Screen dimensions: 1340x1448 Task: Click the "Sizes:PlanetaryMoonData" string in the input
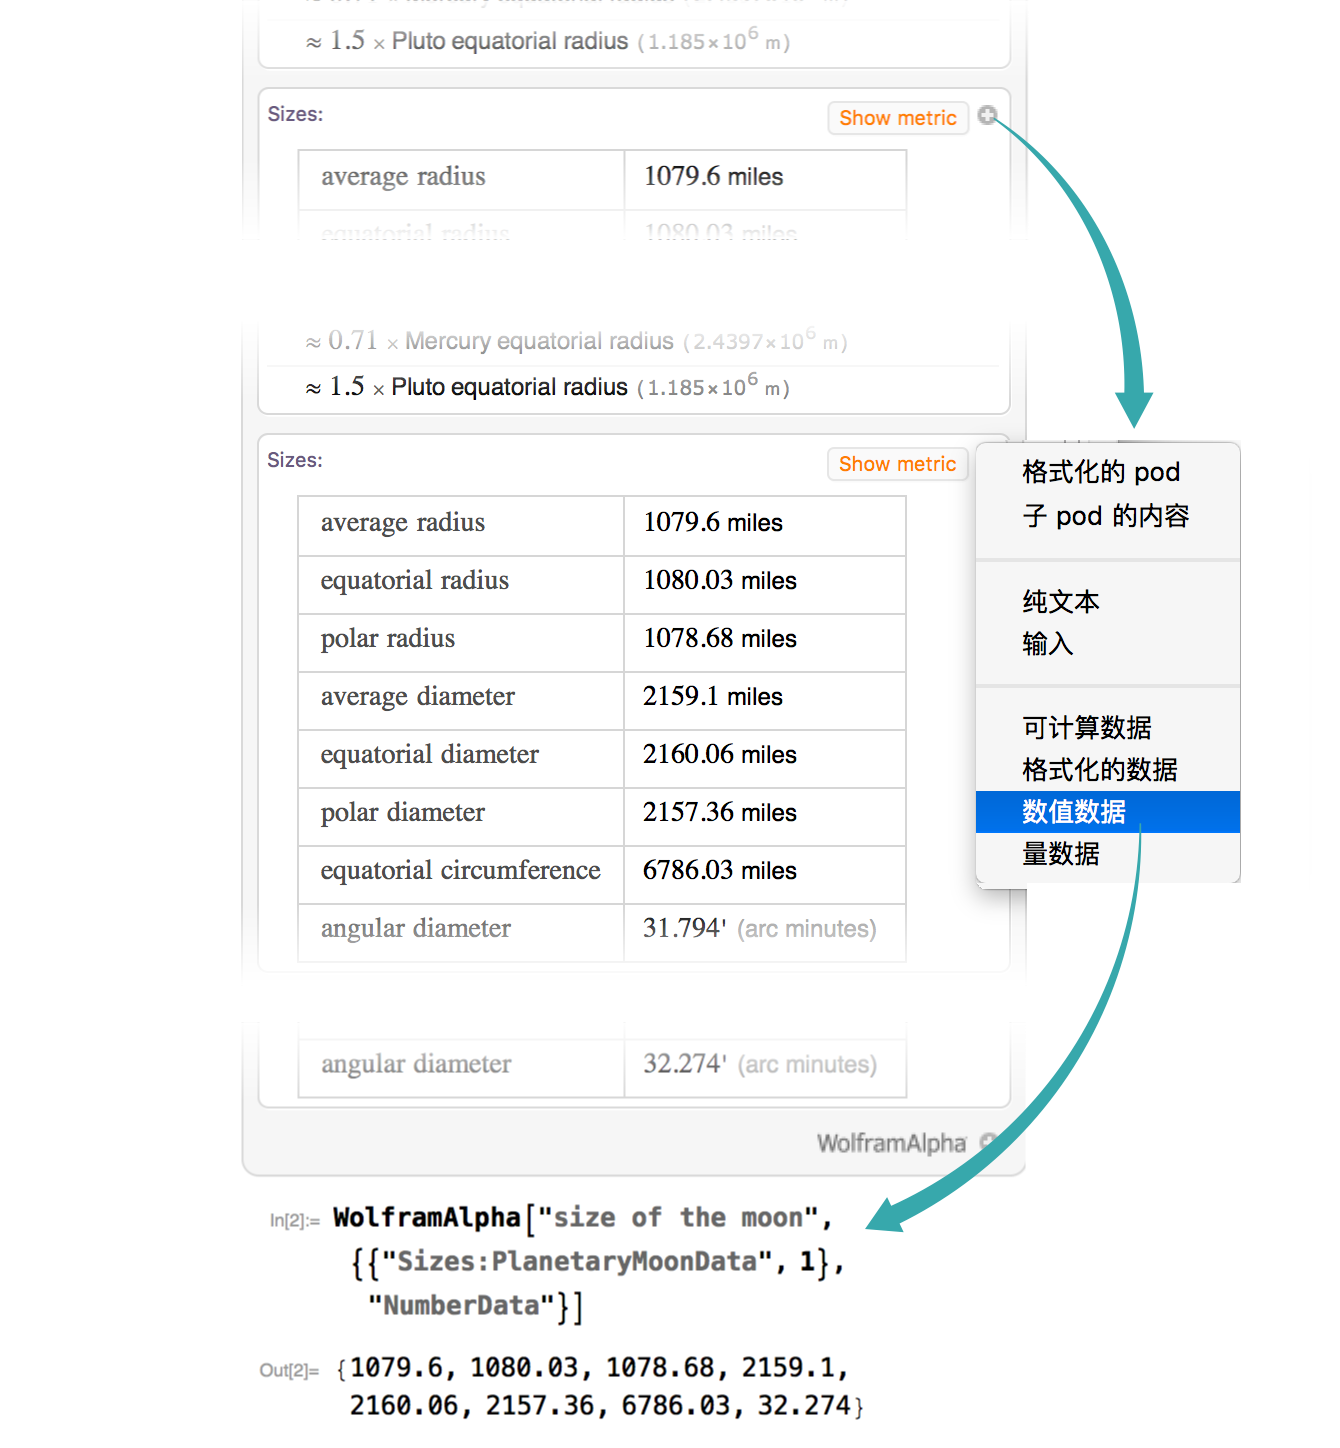pyautogui.click(x=576, y=1262)
